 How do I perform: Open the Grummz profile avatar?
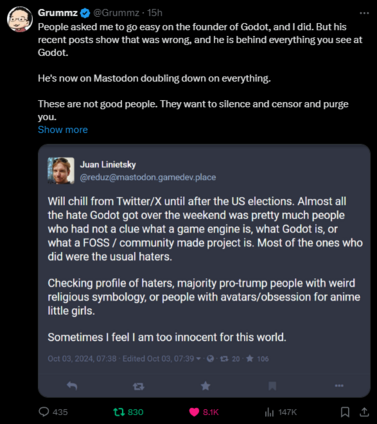coord(20,19)
